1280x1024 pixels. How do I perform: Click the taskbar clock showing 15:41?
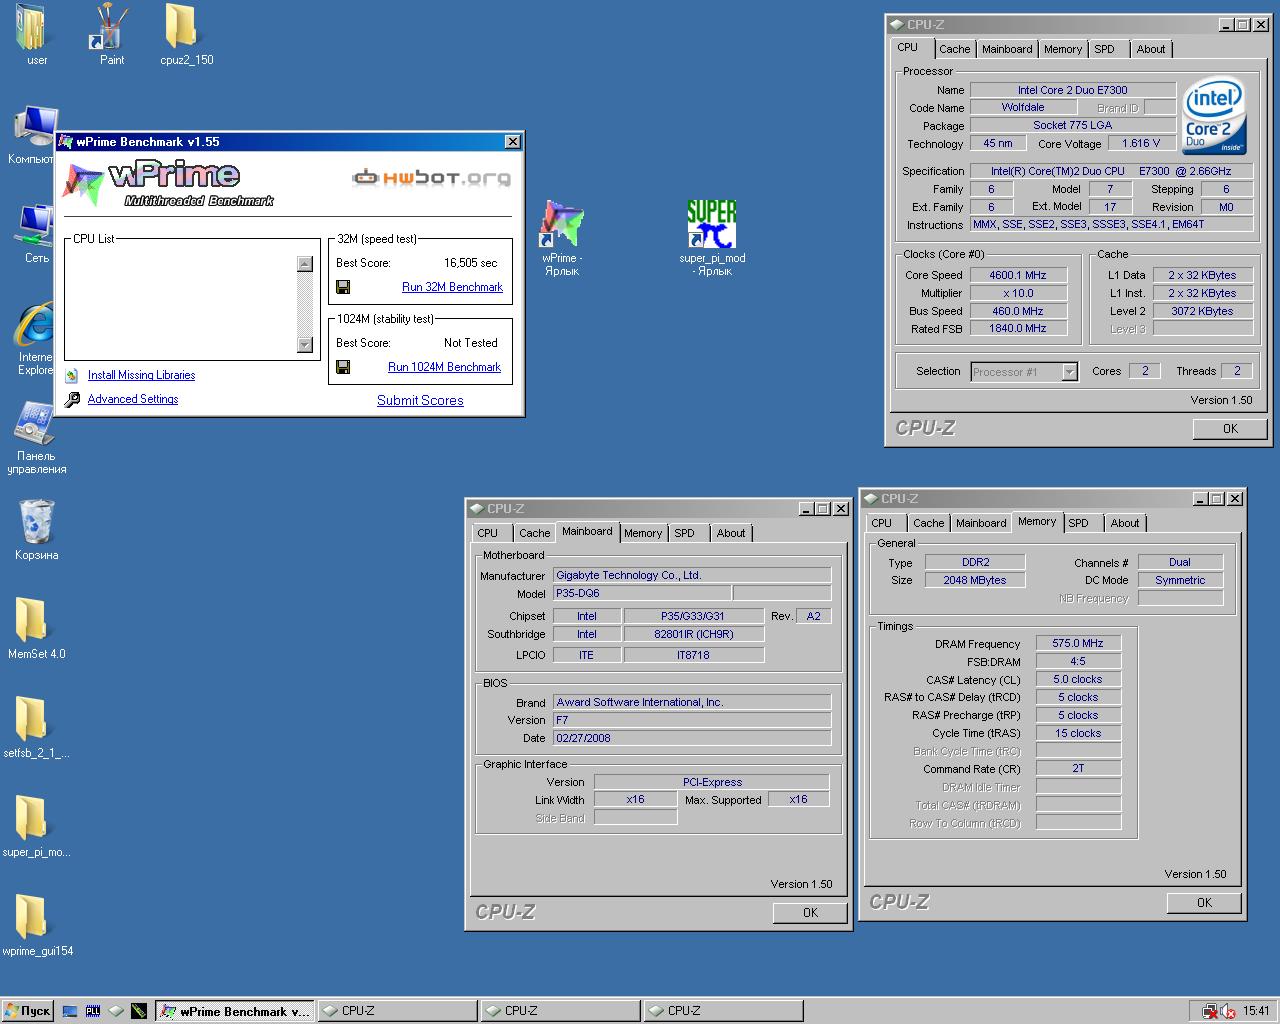point(1257,1011)
